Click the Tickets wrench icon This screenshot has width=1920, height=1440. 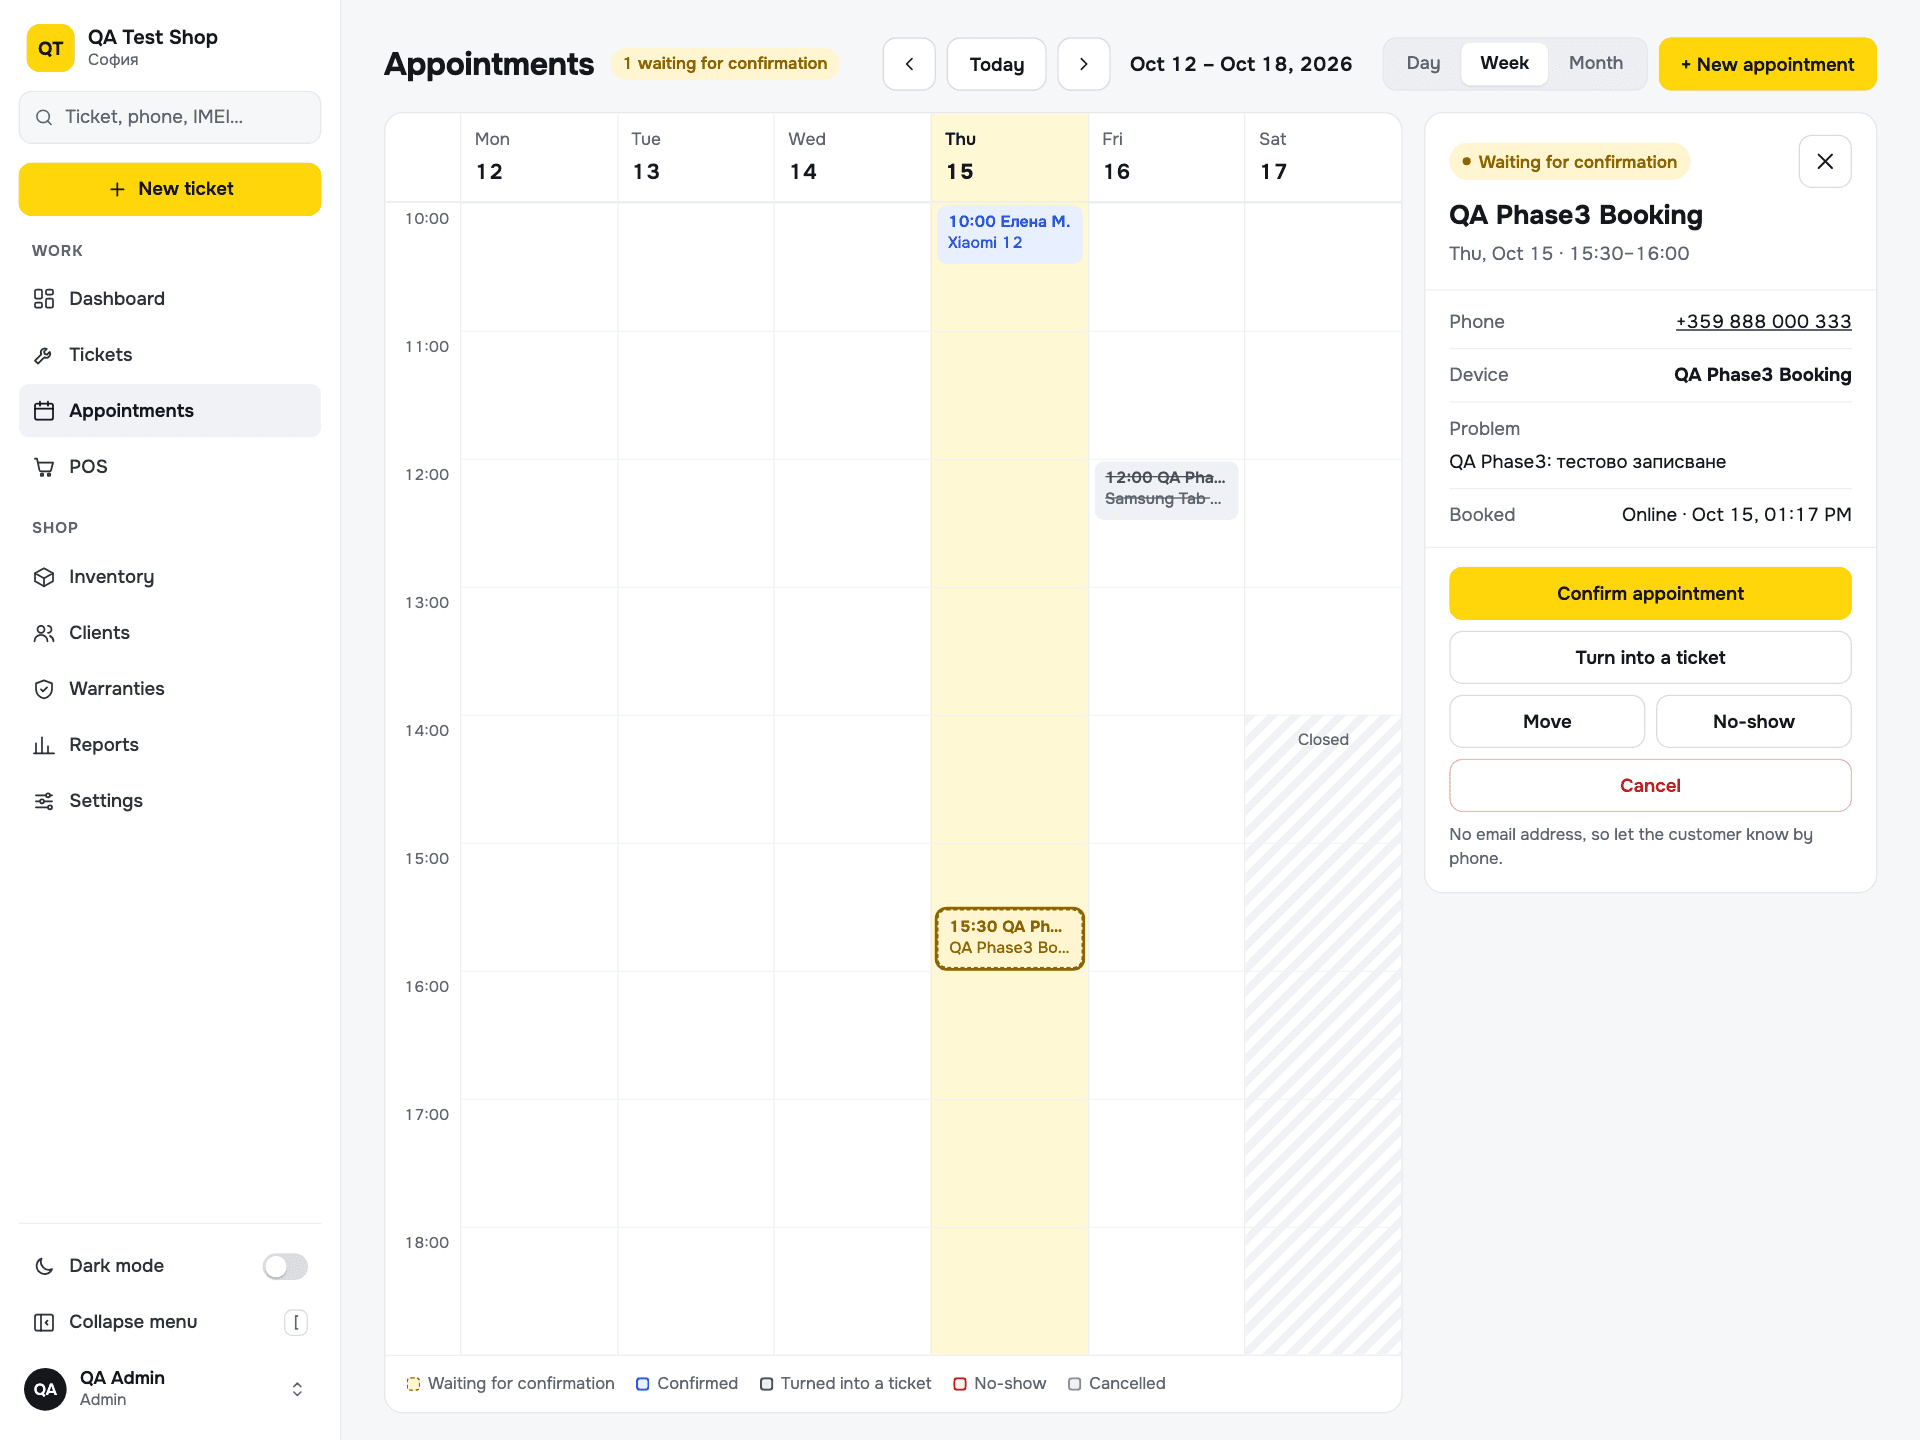(44, 355)
